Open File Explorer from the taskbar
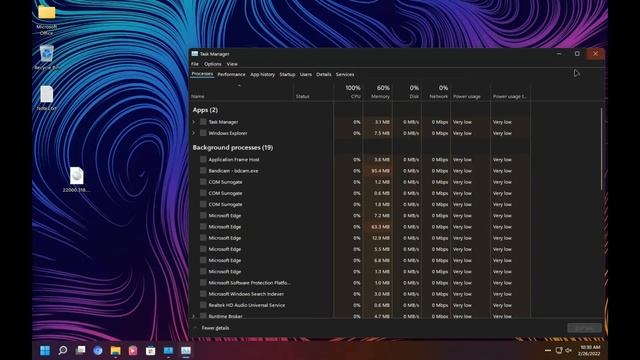The width and height of the screenshot is (640, 360). click(x=116, y=350)
